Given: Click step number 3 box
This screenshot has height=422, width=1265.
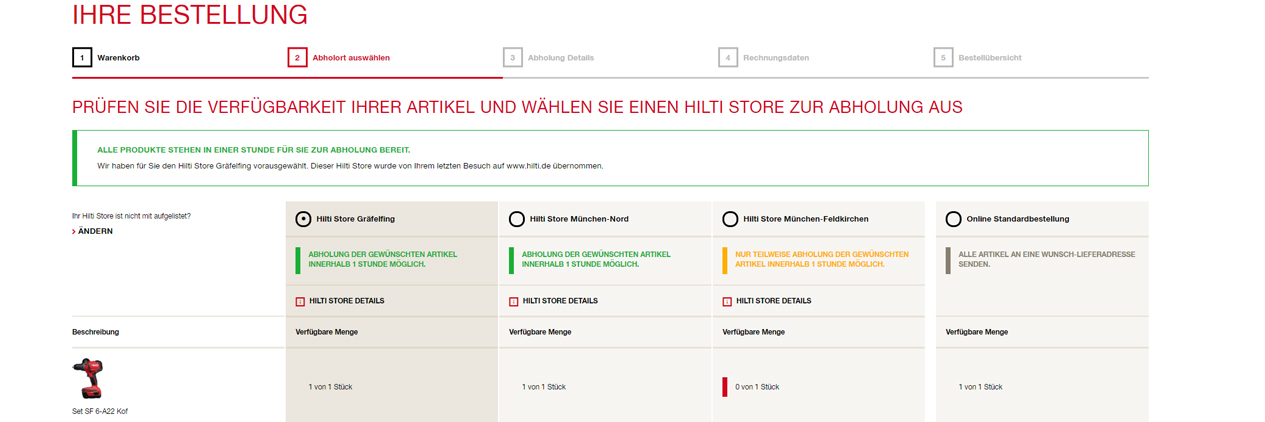Looking at the screenshot, I should [x=513, y=58].
